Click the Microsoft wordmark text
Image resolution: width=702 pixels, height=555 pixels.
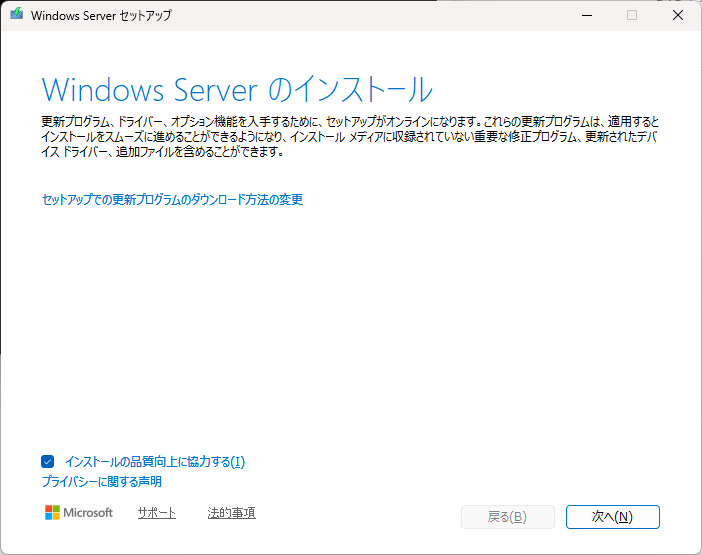(88, 513)
